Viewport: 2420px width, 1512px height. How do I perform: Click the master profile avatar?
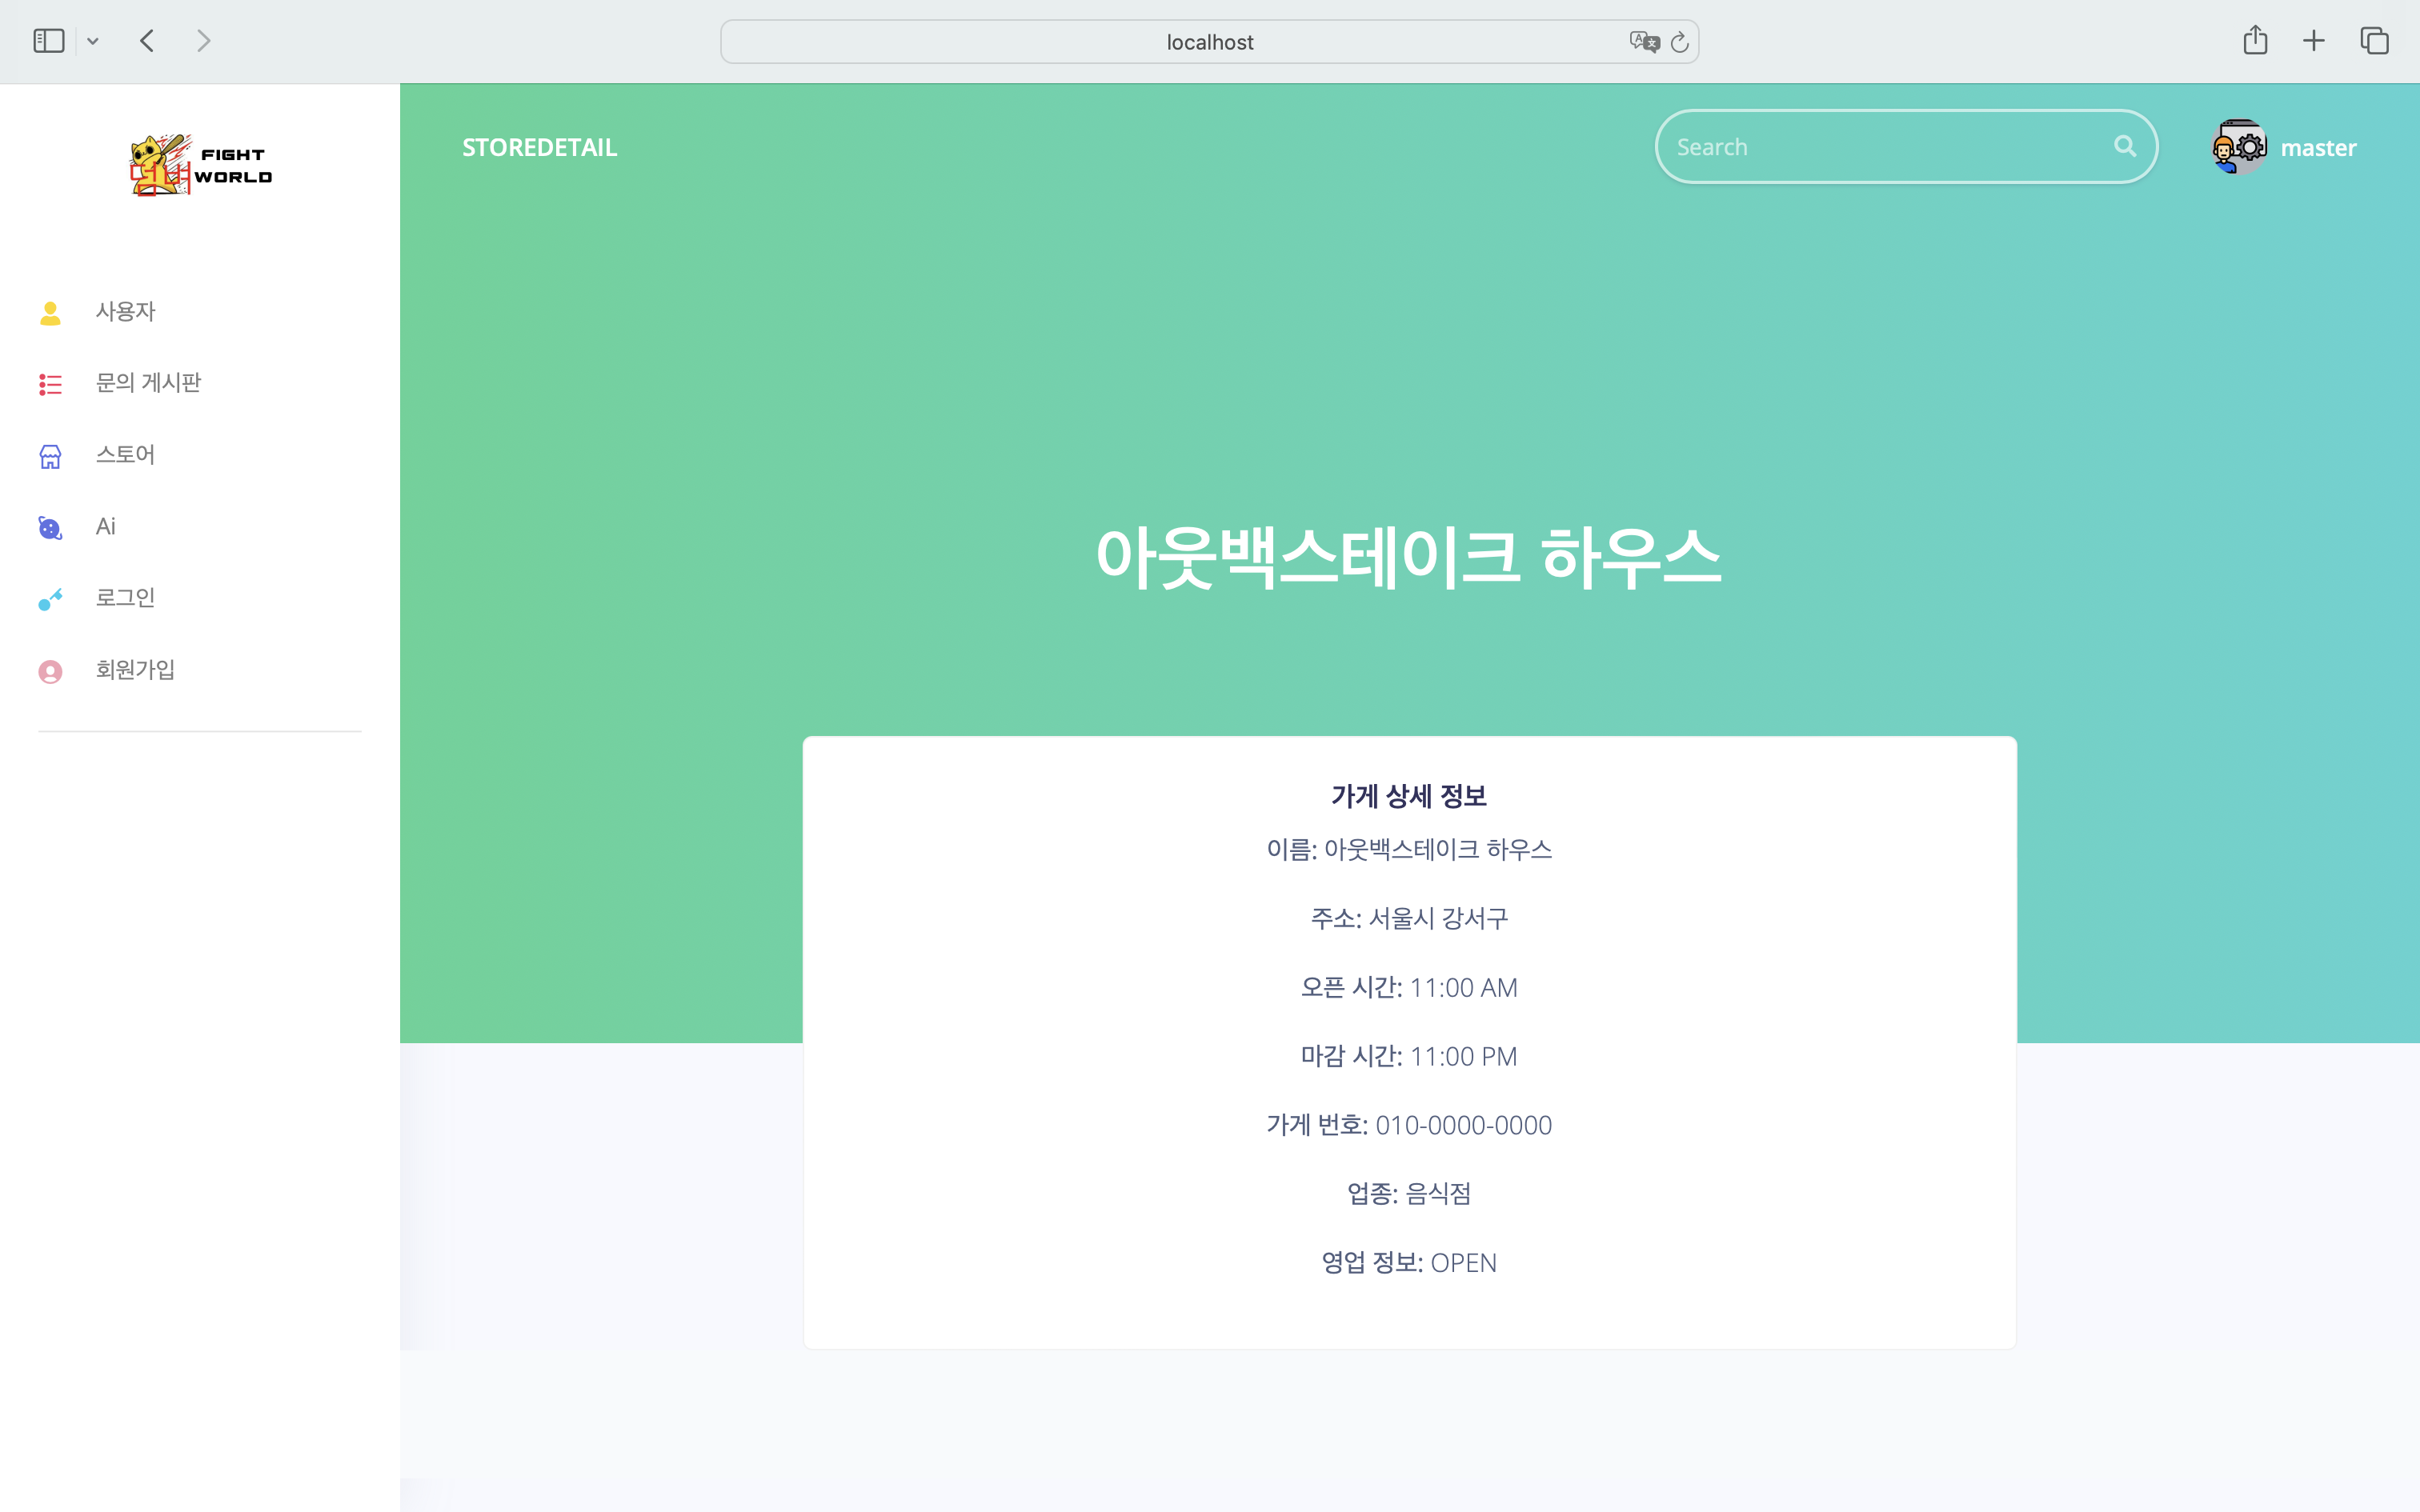point(2239,147)
